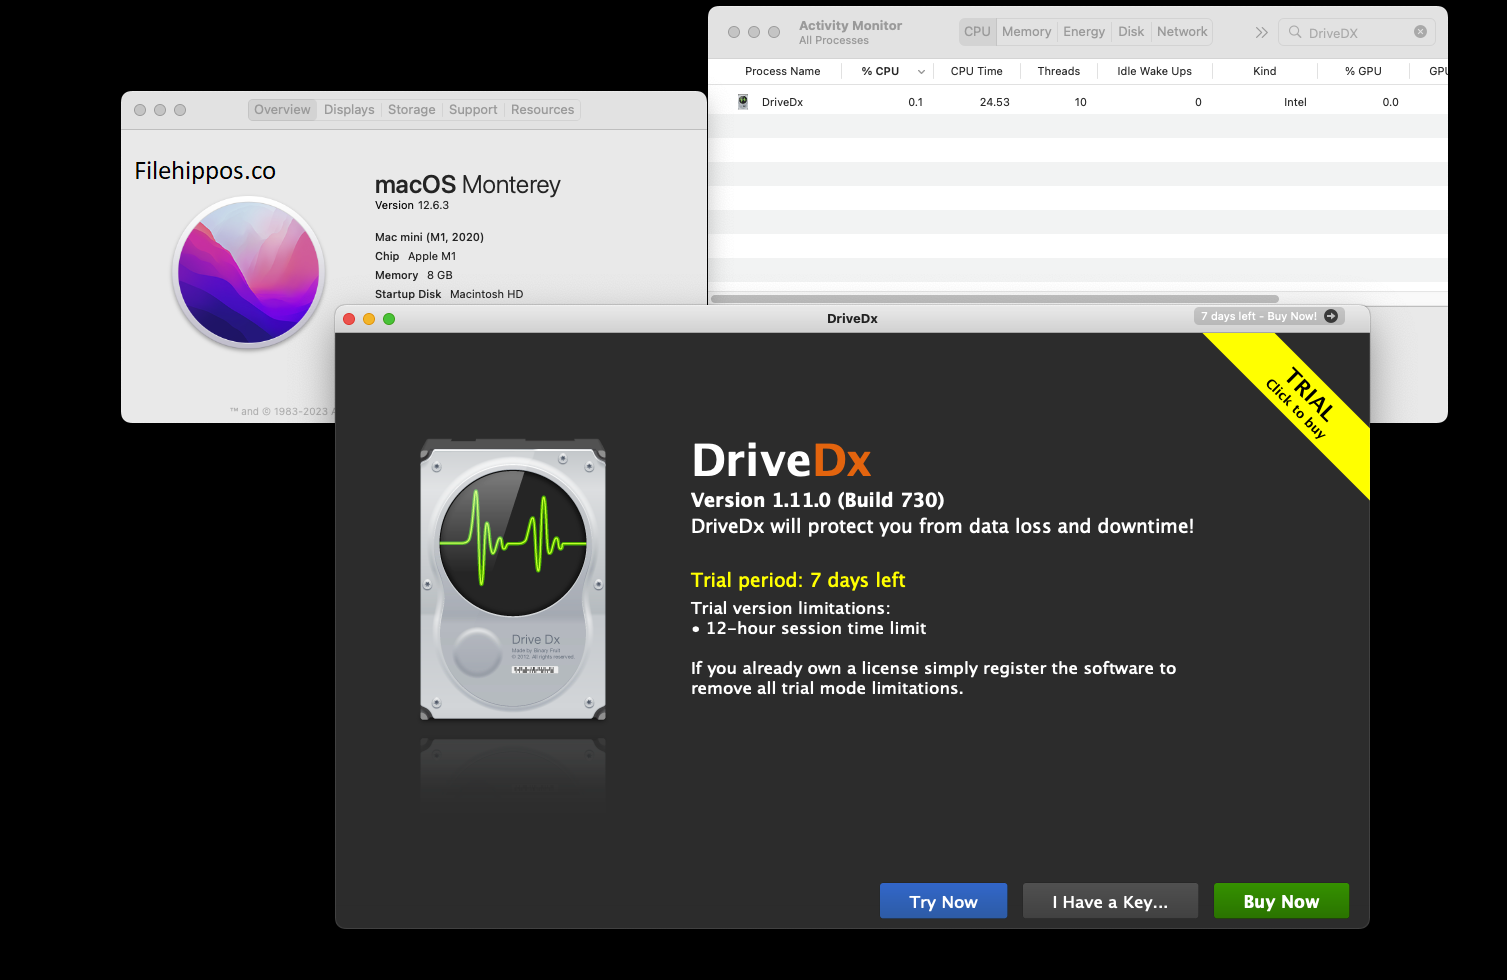The height and width of the screenshot is (980, 1507).
Task: Open the Storage tab in About This Mac
Action: click(411, 110)
